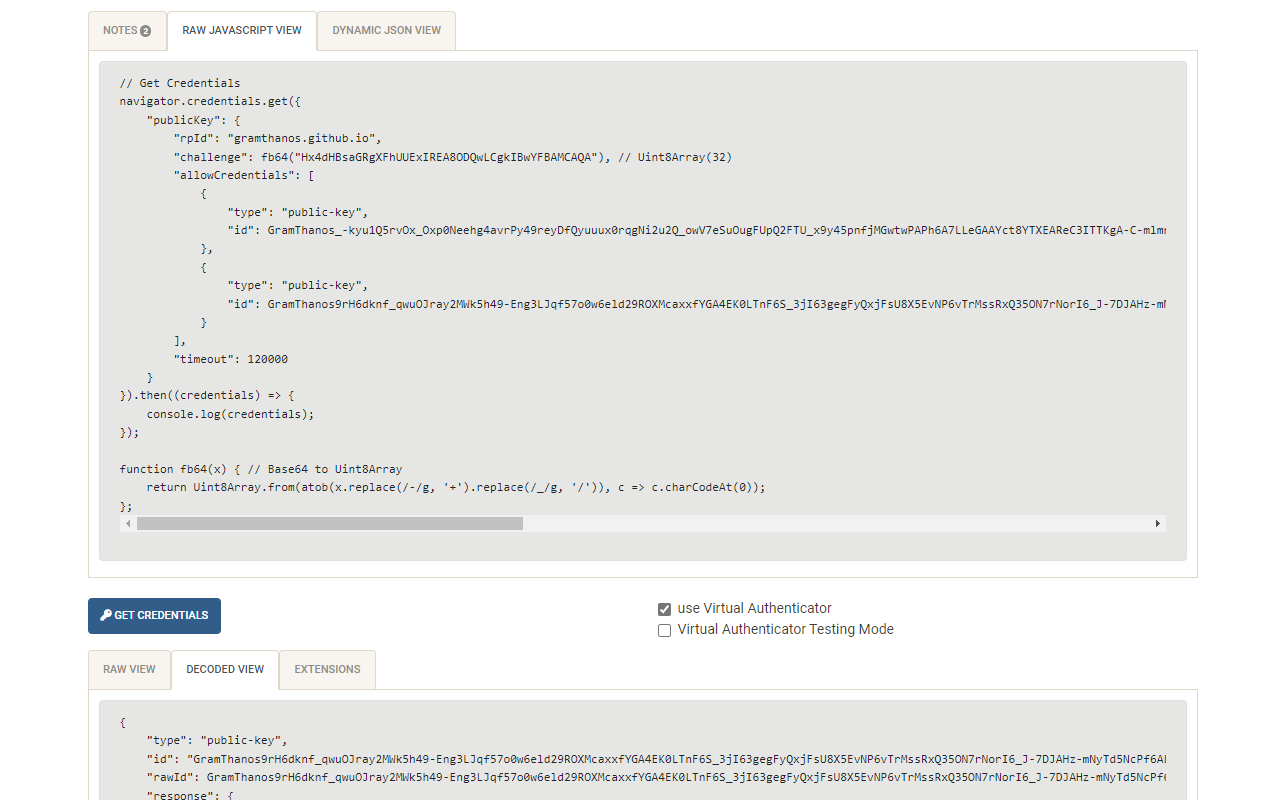Click the Notes badge count 2
The height and width of the screenshot is (800, 1280).
[145, 31]
